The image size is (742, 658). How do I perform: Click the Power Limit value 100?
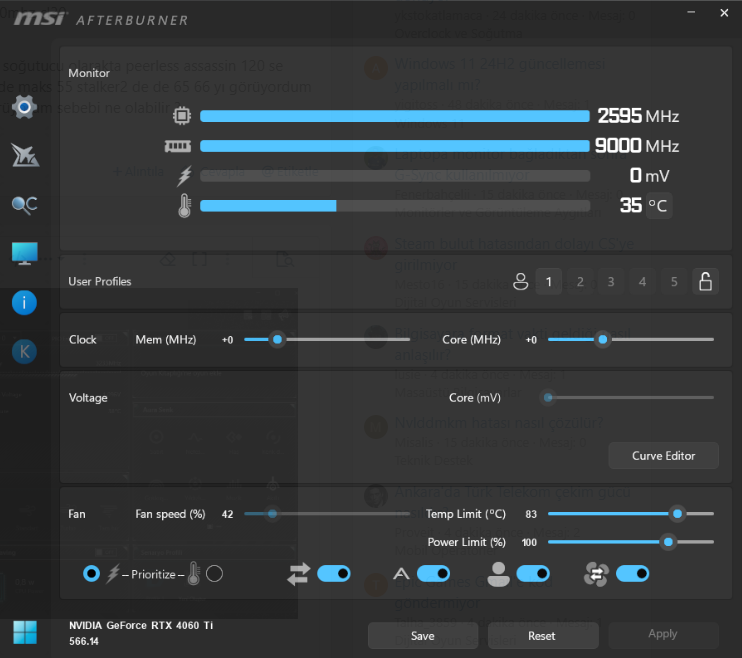tap(530, 542)
